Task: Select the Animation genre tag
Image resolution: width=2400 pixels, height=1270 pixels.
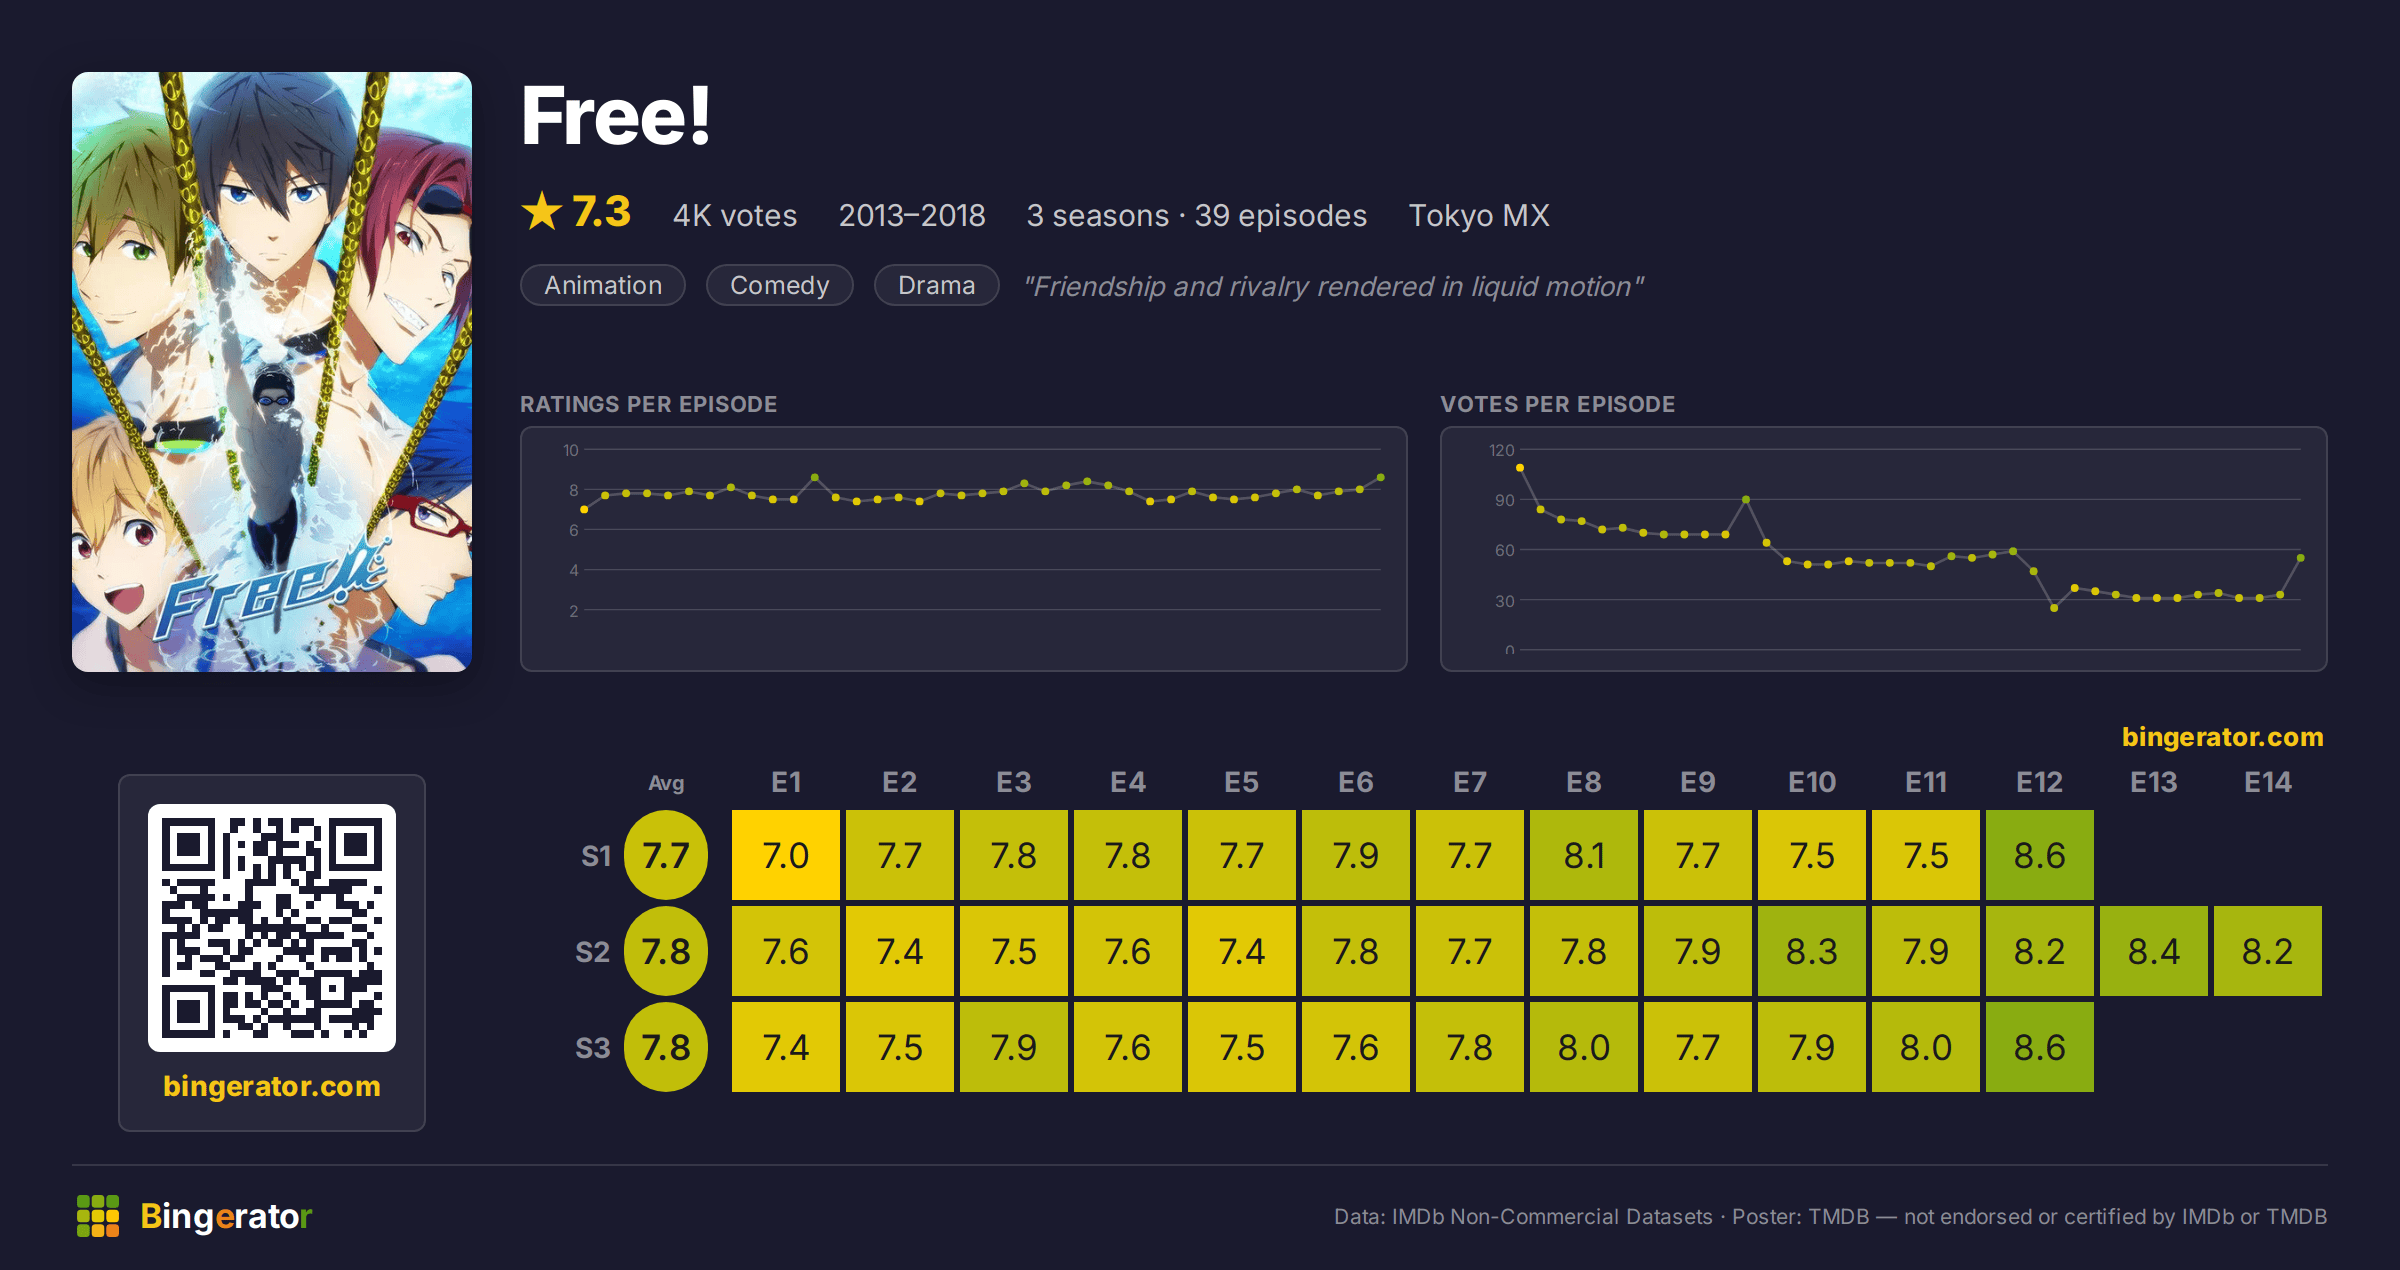Action: (x=603, y=285)
